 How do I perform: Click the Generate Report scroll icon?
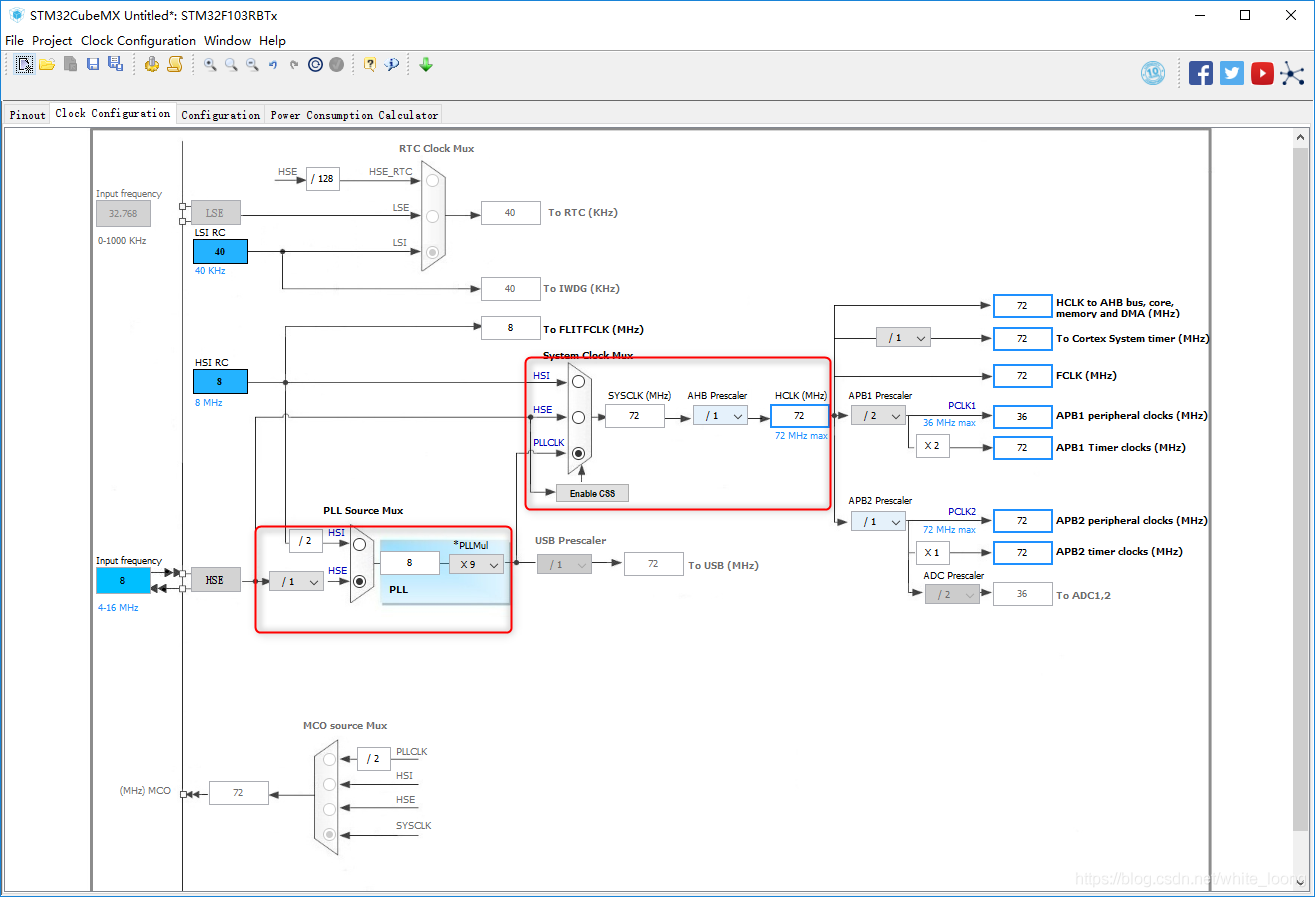pos(175,64)
